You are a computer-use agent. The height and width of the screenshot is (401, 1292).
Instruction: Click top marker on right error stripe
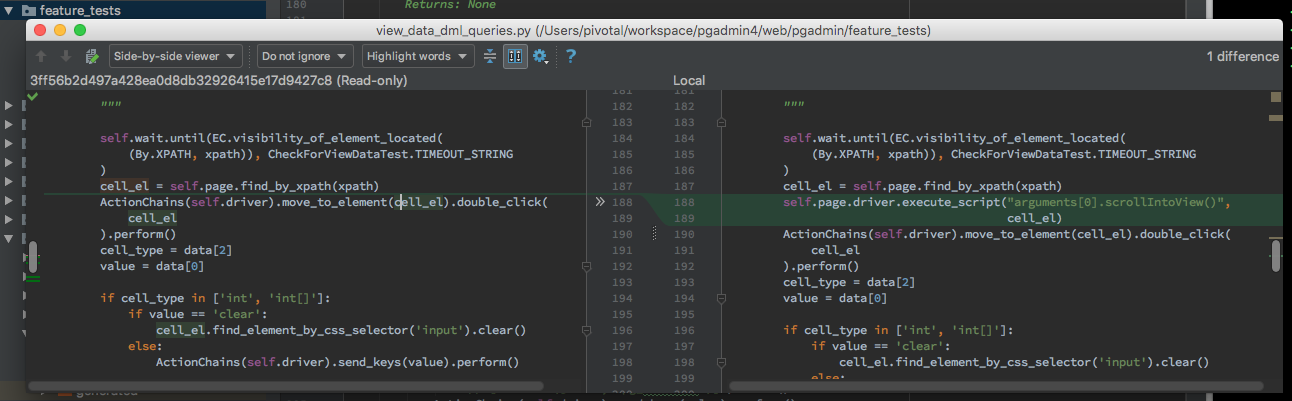1276,98
